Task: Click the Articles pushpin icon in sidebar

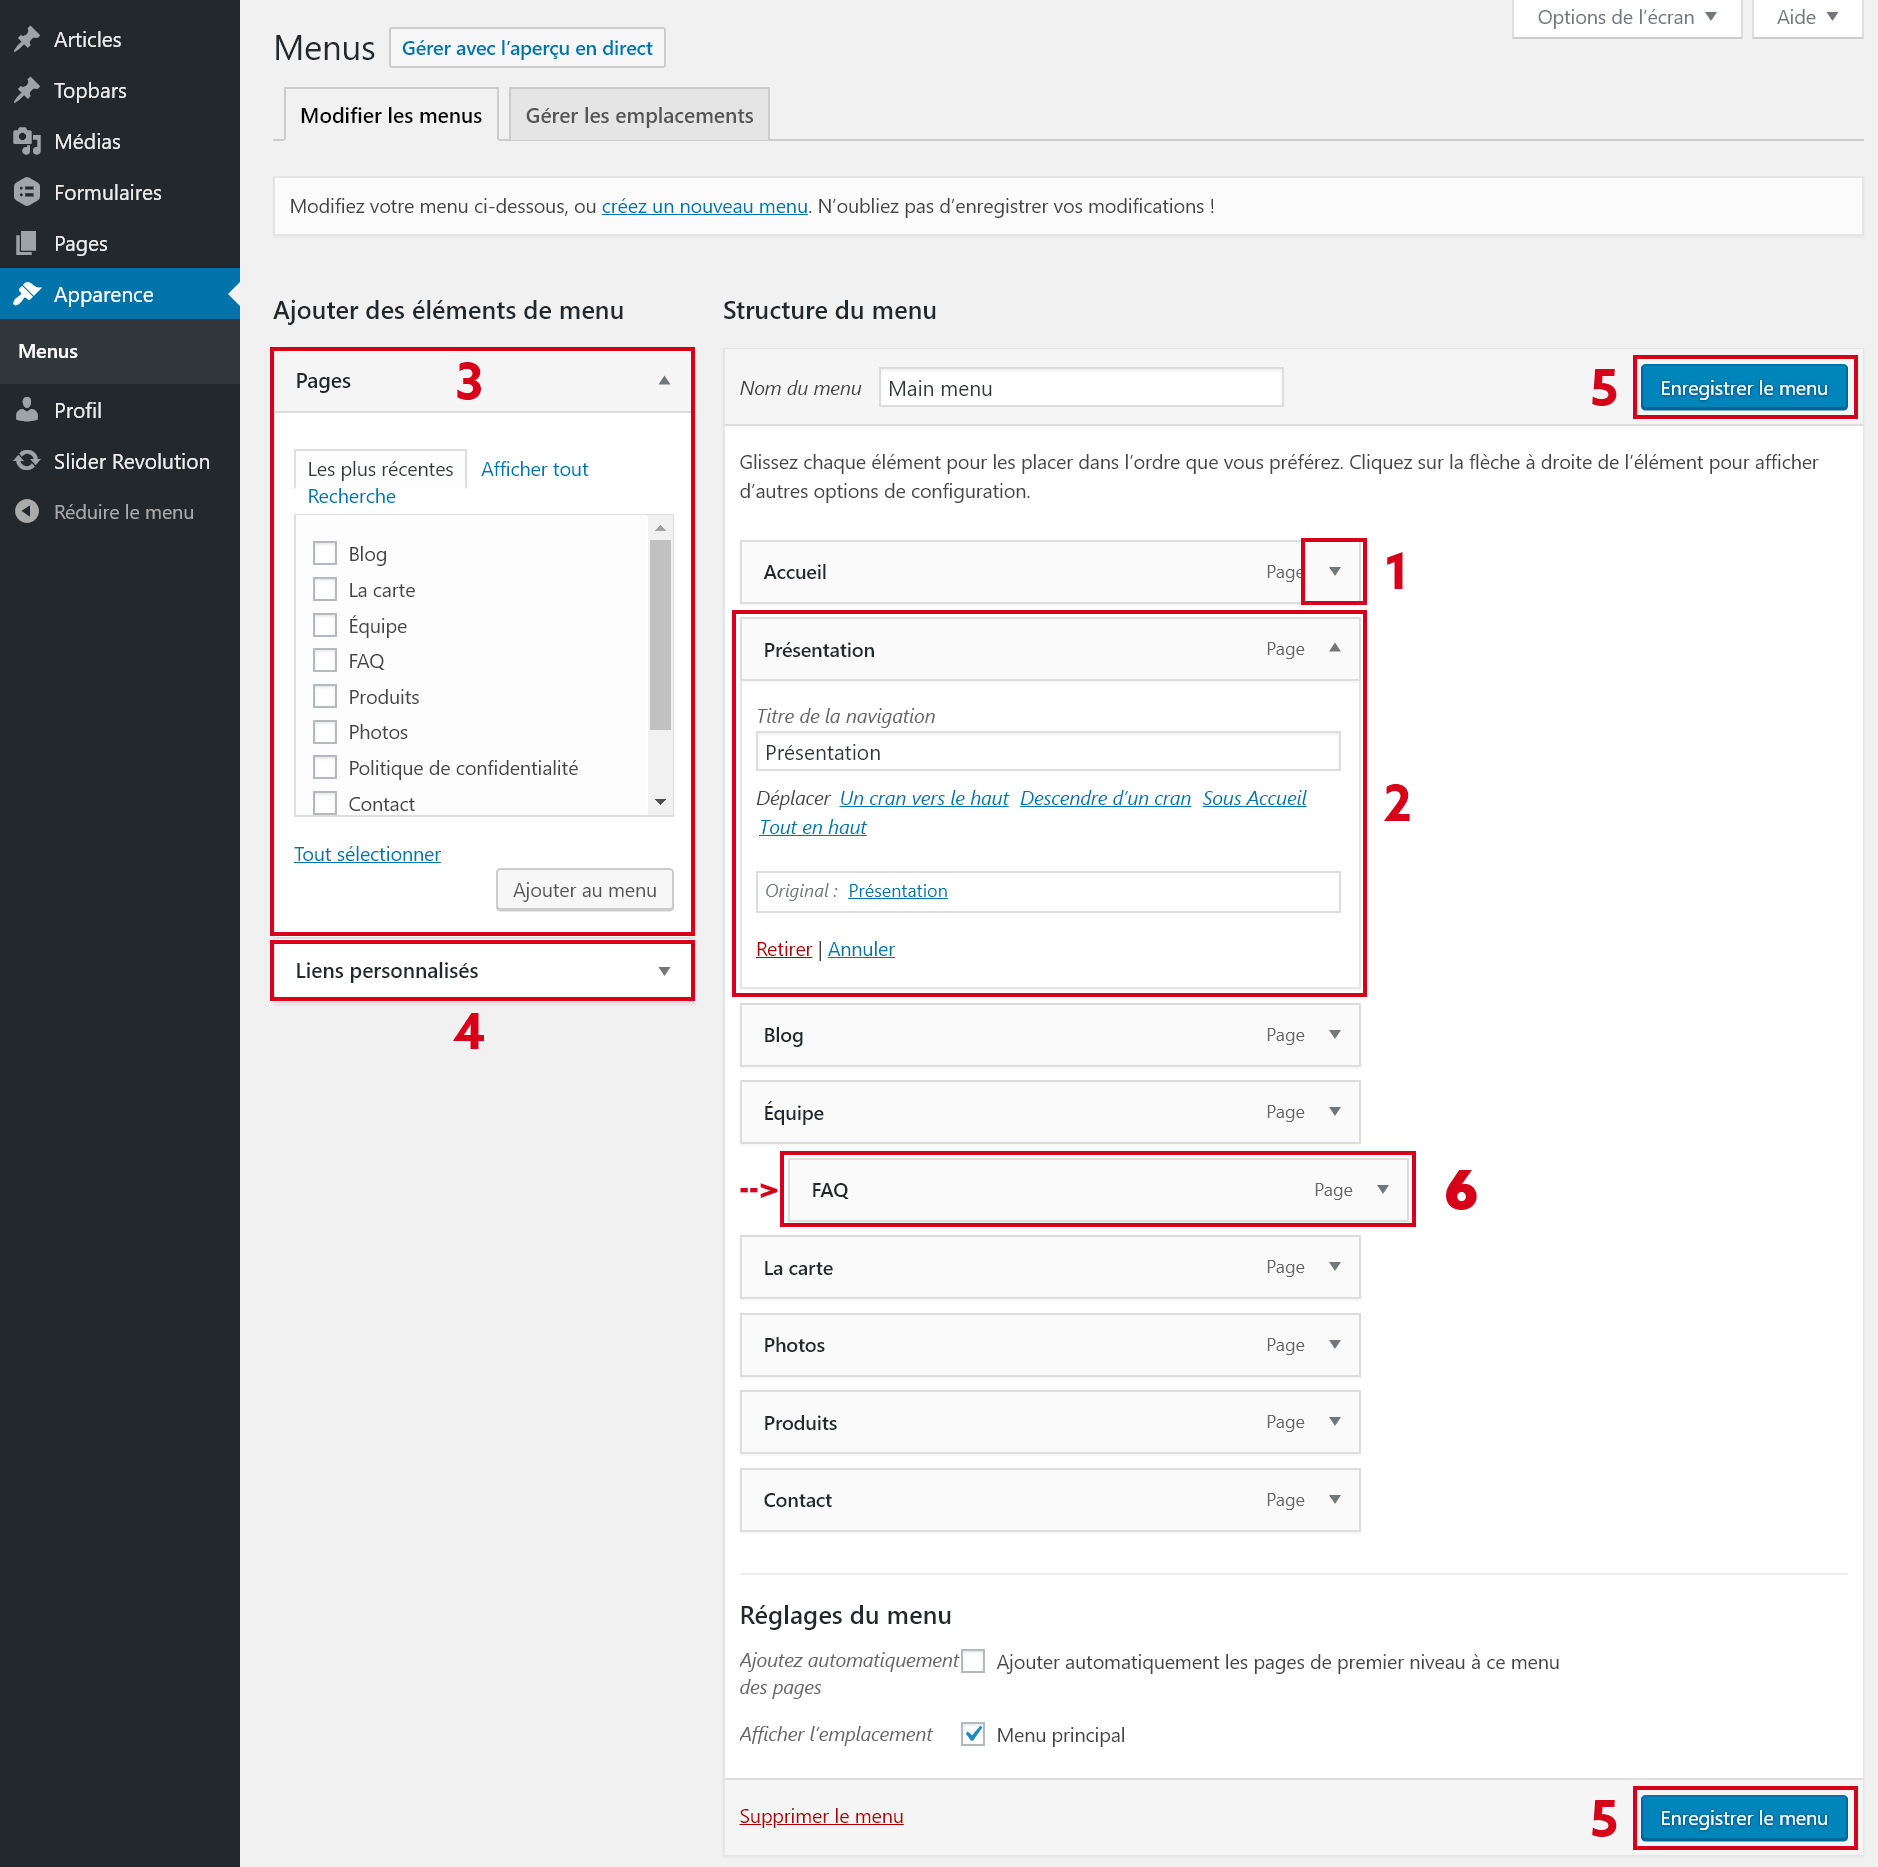Action: [x=27, y=39]
